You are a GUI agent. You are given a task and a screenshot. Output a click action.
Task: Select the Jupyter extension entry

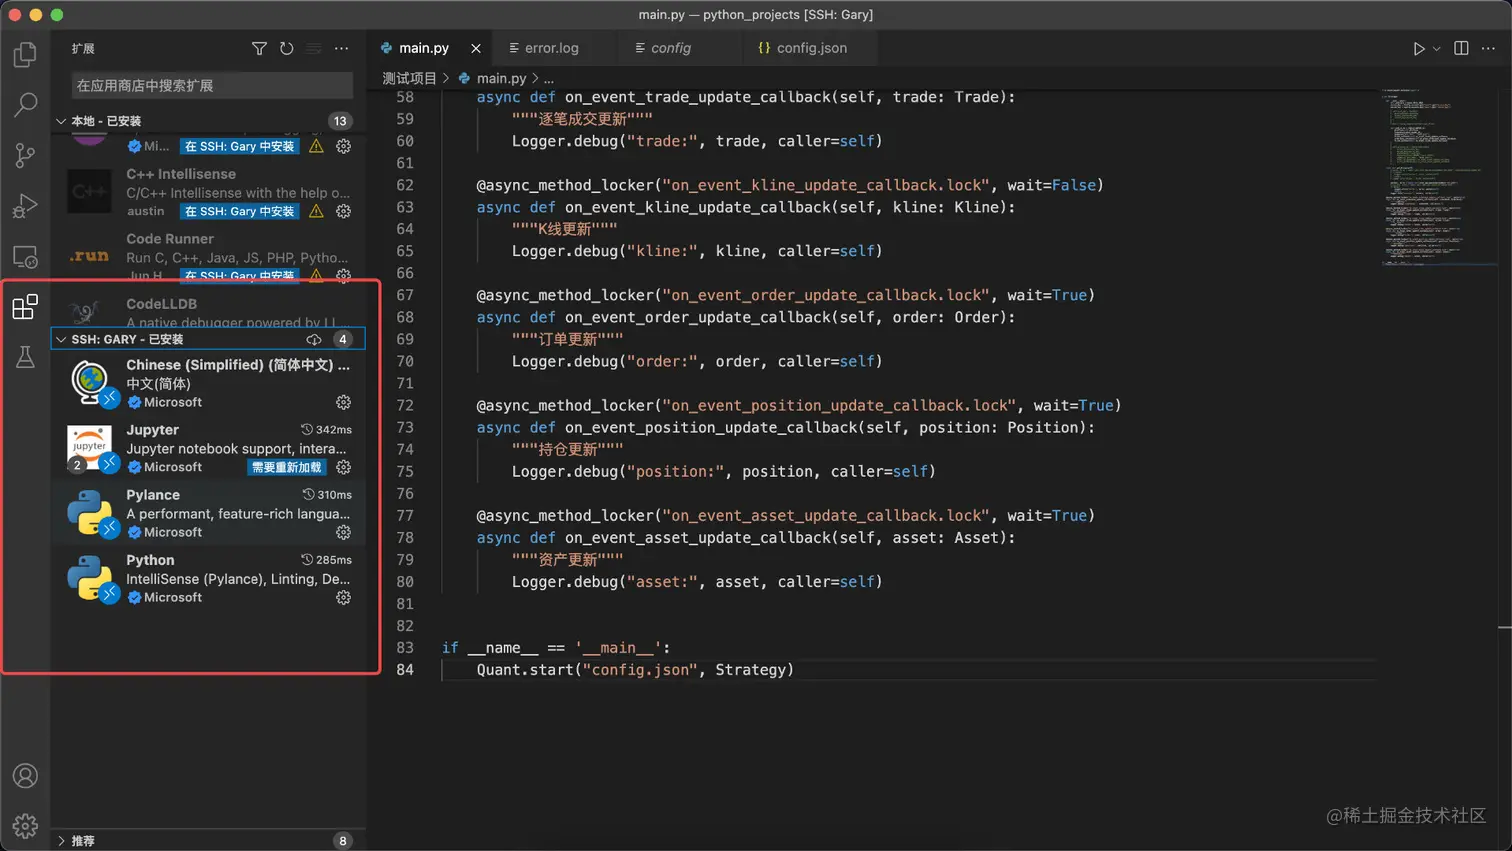pyautogui.click(x=208, y=448)
